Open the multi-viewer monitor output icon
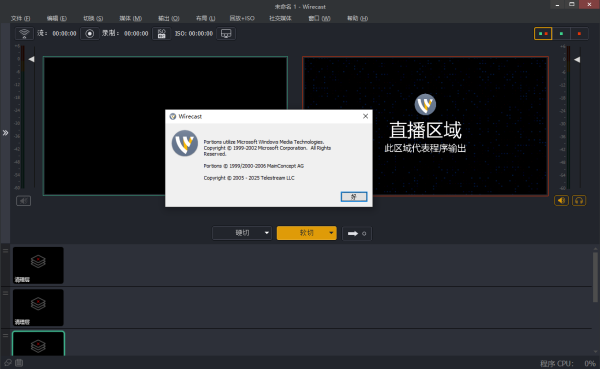600x369 pixels. [x=226, y=34]
